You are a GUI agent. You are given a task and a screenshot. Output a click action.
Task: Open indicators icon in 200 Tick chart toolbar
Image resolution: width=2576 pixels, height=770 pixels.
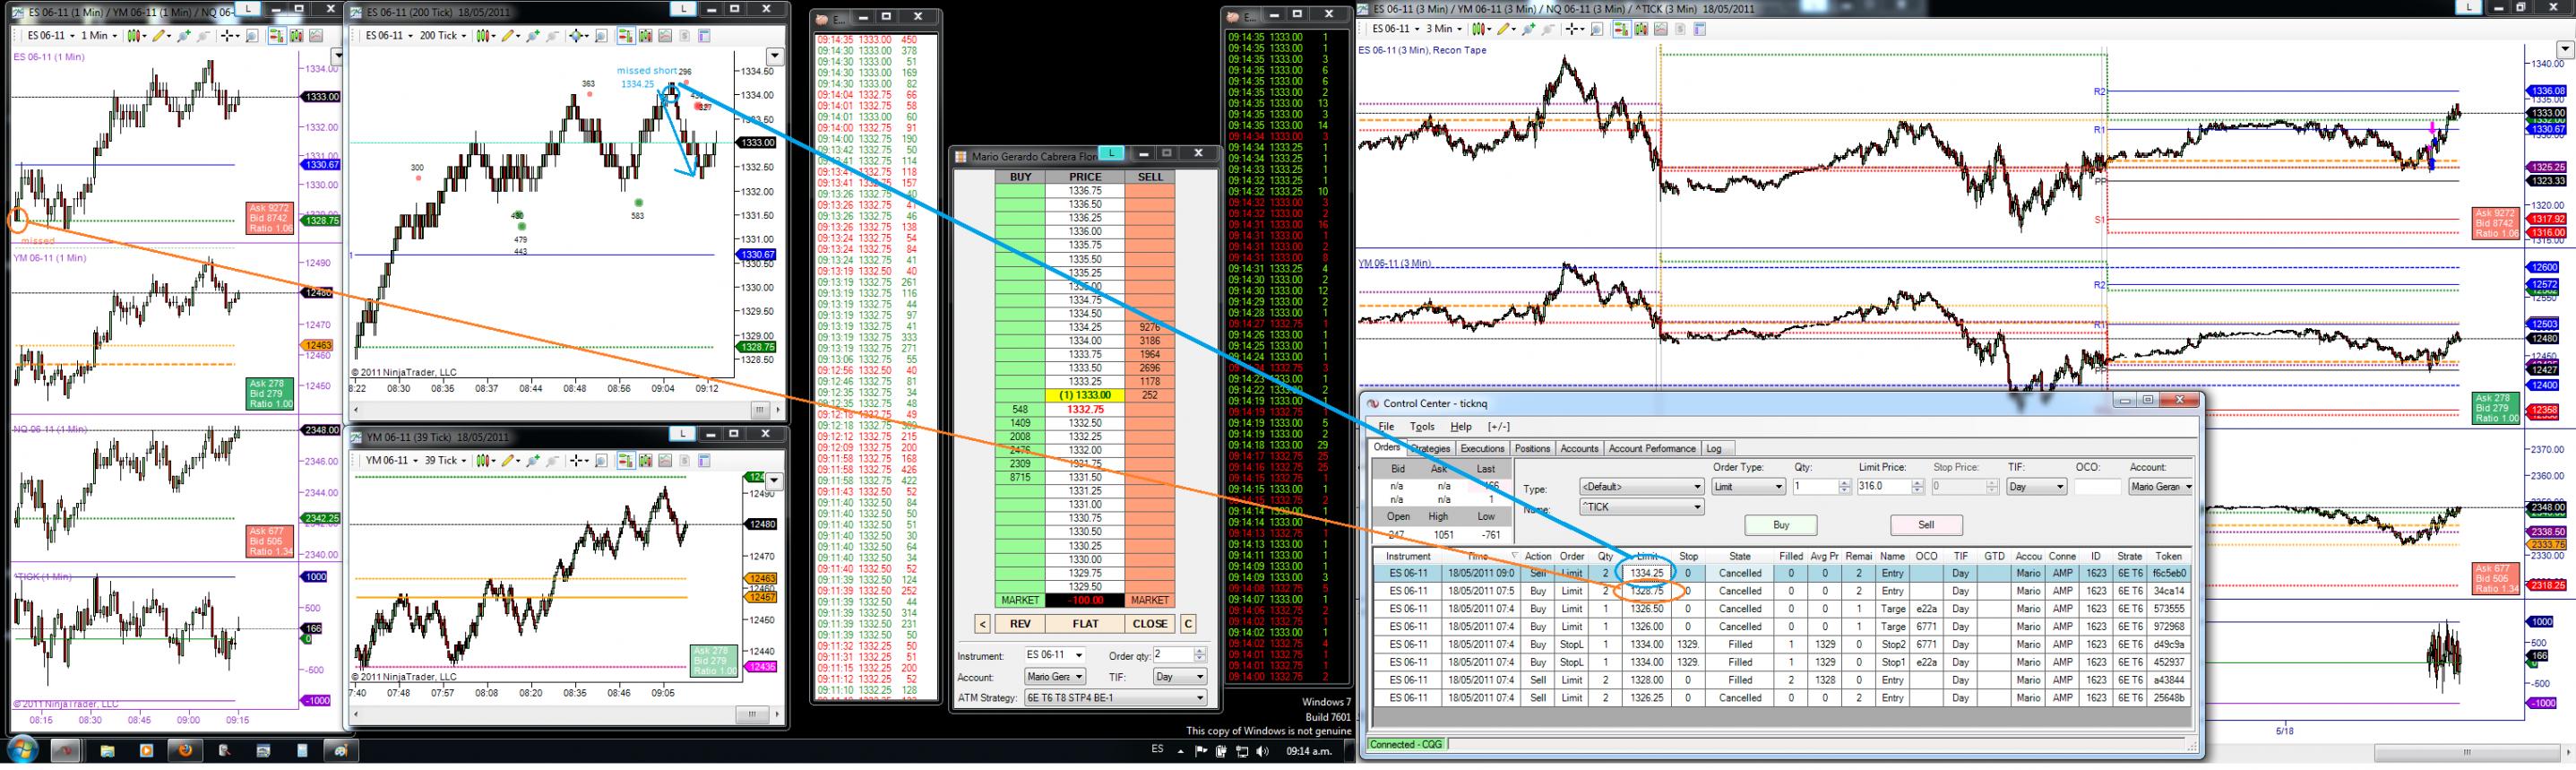point(646,35)
